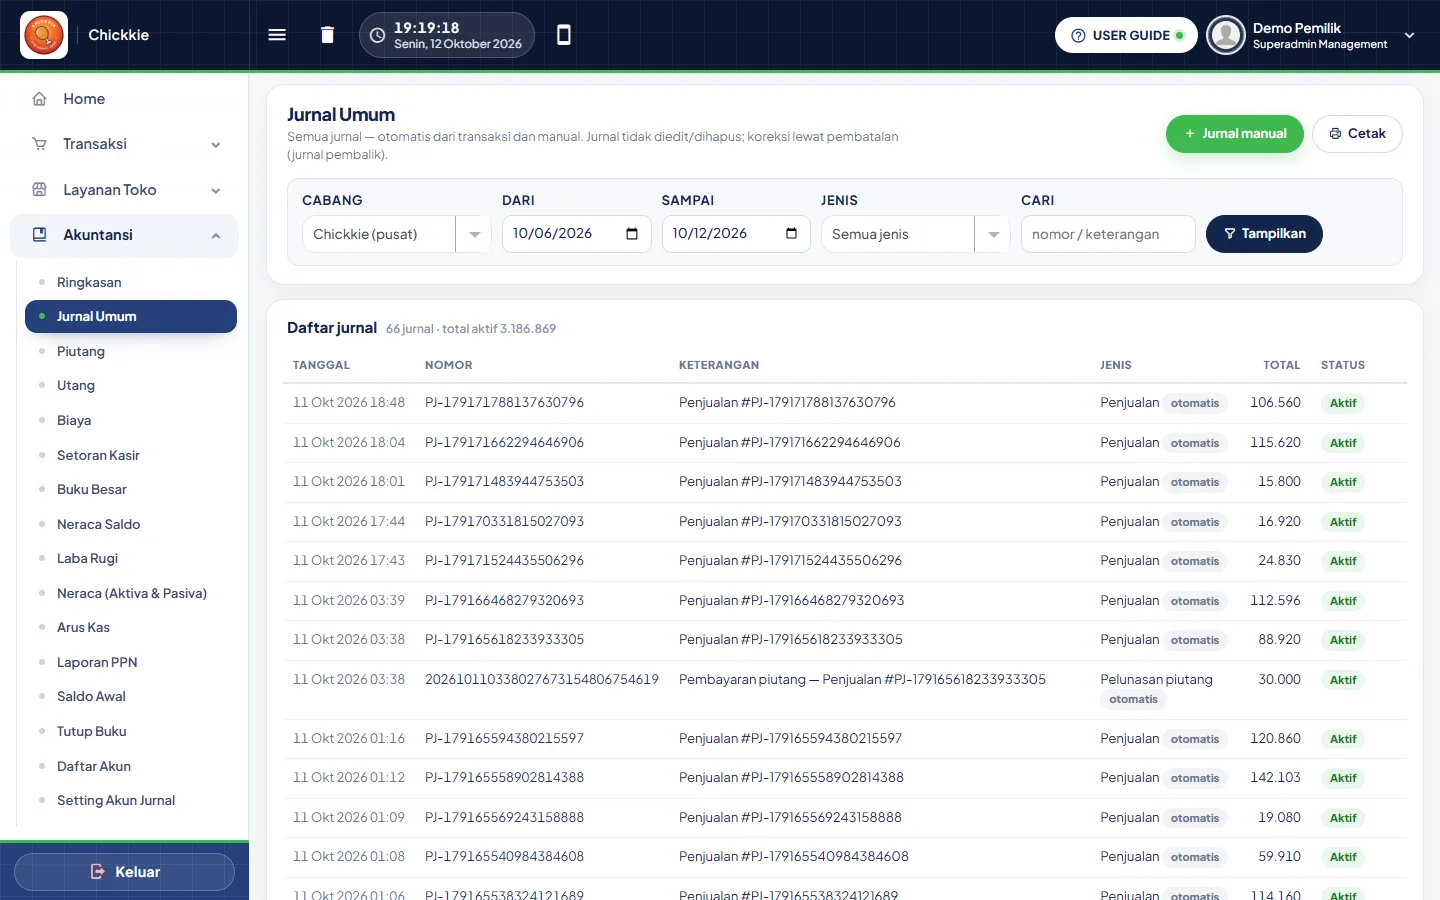Click the Dari date input field

[x=576, y=234]
